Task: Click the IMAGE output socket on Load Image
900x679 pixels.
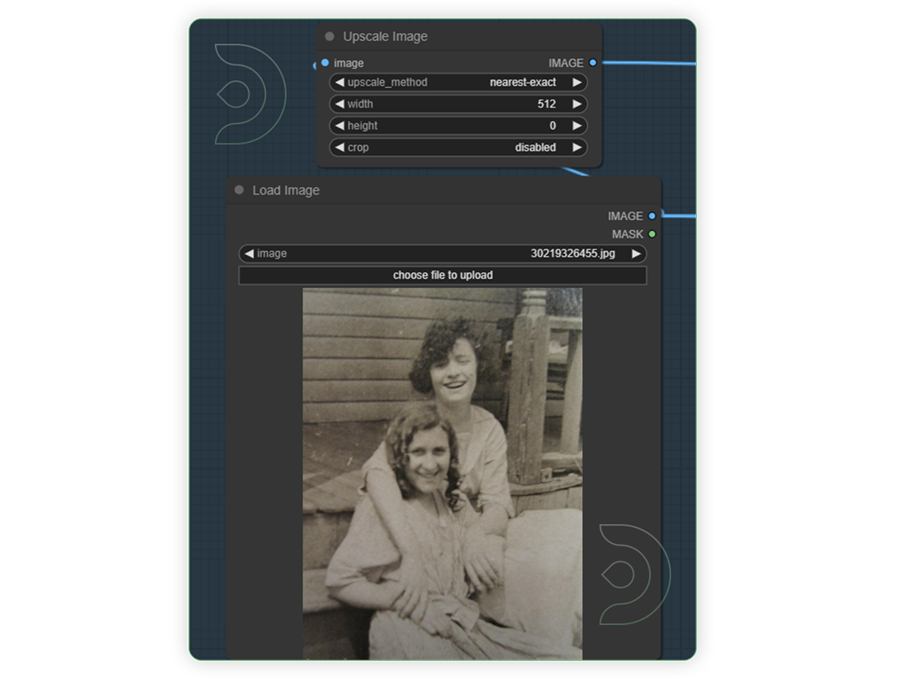Action: (652, 216)
